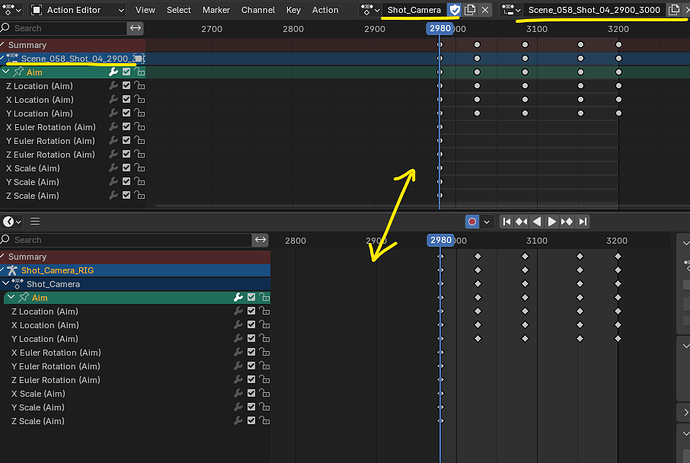
Task: Click frame 2980 playhead marker in Action Editor
Action: (x=440, y=29)
